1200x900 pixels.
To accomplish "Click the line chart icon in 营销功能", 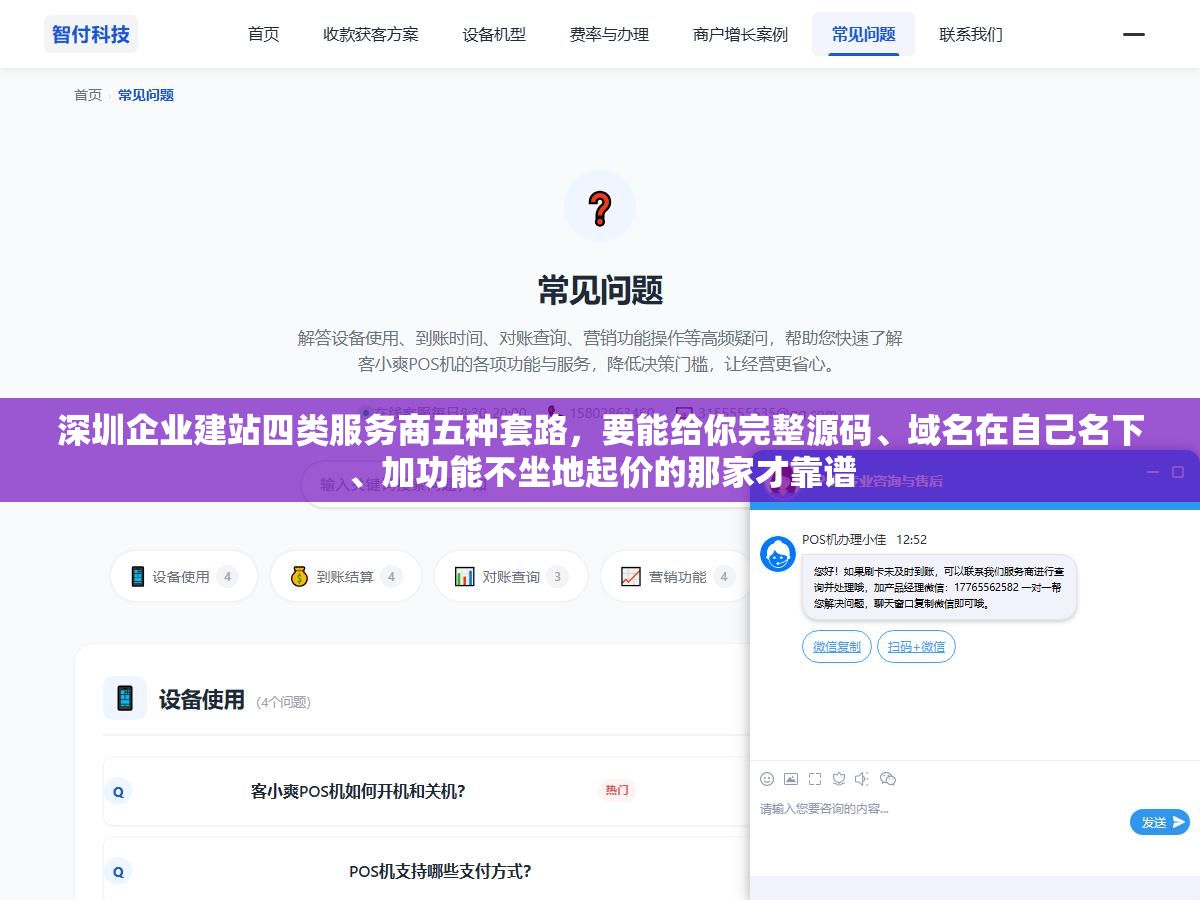I will point(630,576).
